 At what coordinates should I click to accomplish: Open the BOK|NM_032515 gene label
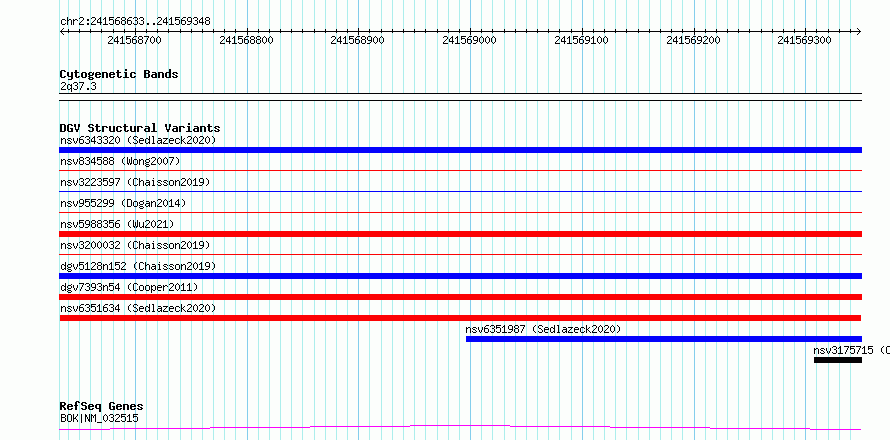[x=99, y=418]
